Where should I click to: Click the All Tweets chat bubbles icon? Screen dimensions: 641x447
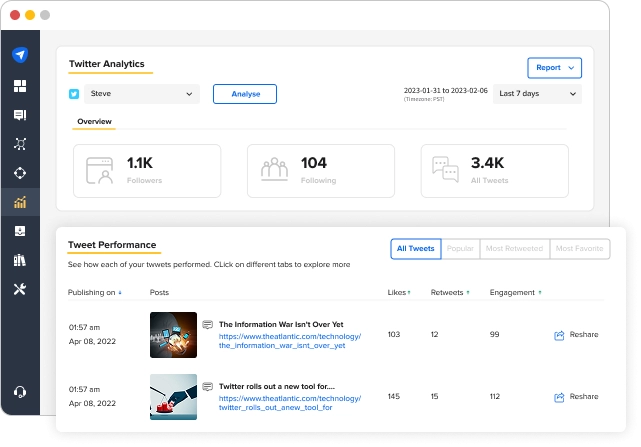point(445,169)
